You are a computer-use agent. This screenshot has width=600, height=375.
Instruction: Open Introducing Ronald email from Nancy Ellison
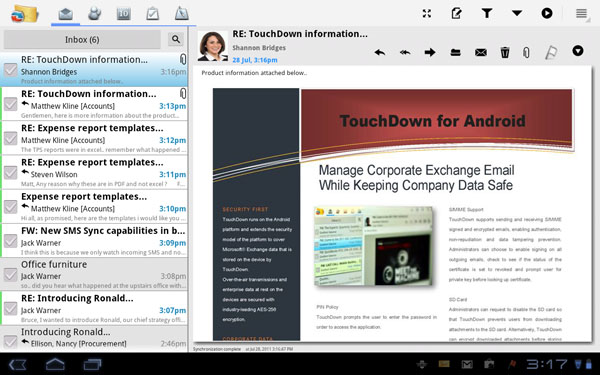point(95,339)
